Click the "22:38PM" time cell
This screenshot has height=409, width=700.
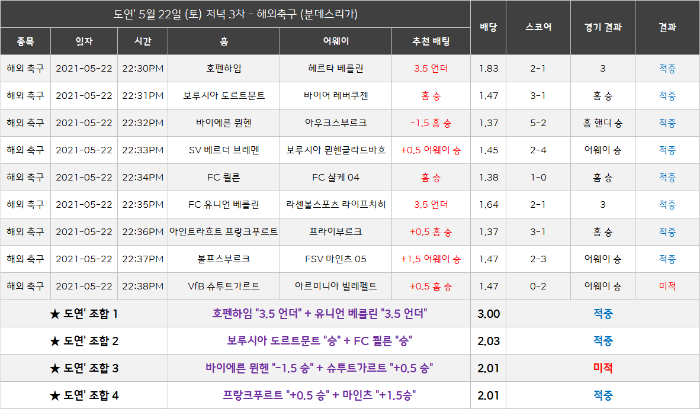click(x=143, y=287)
